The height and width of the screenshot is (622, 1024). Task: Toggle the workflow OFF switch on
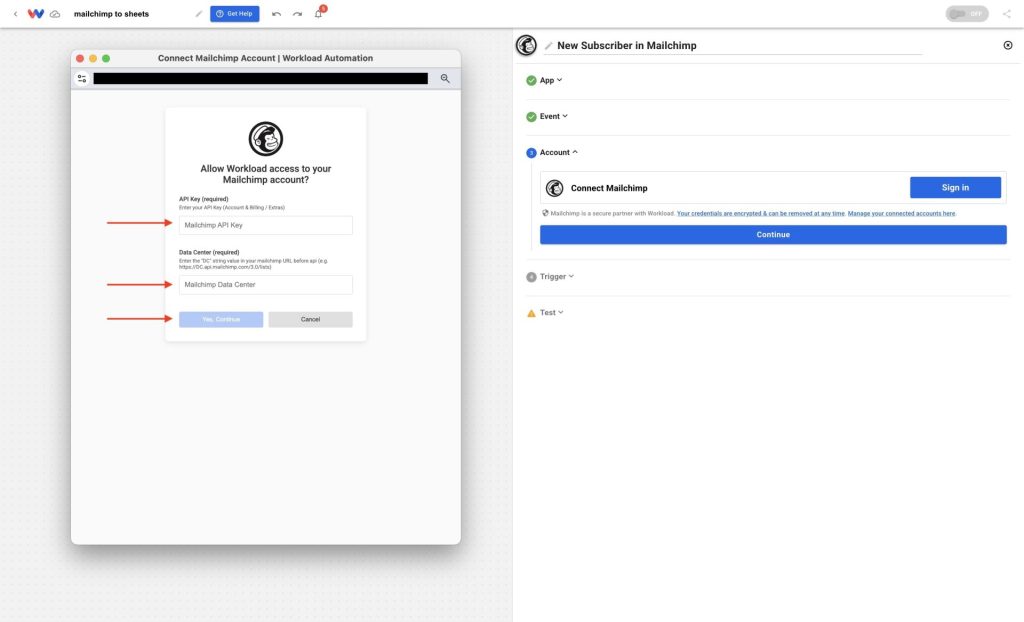point(967,14)
